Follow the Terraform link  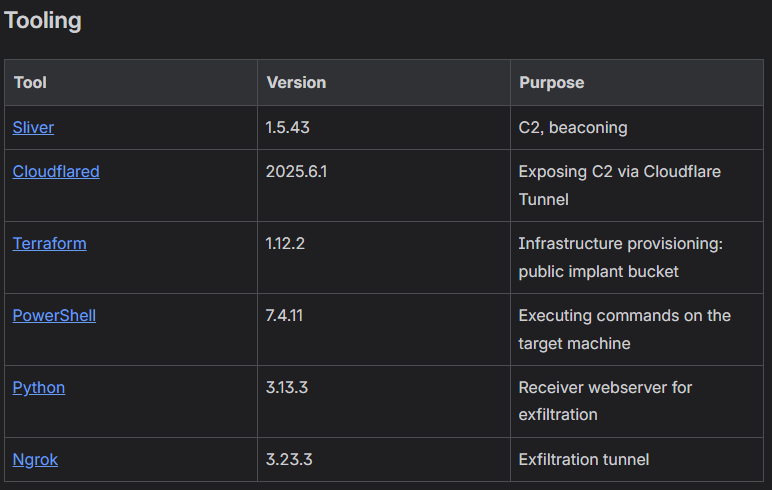coord(49,244)
